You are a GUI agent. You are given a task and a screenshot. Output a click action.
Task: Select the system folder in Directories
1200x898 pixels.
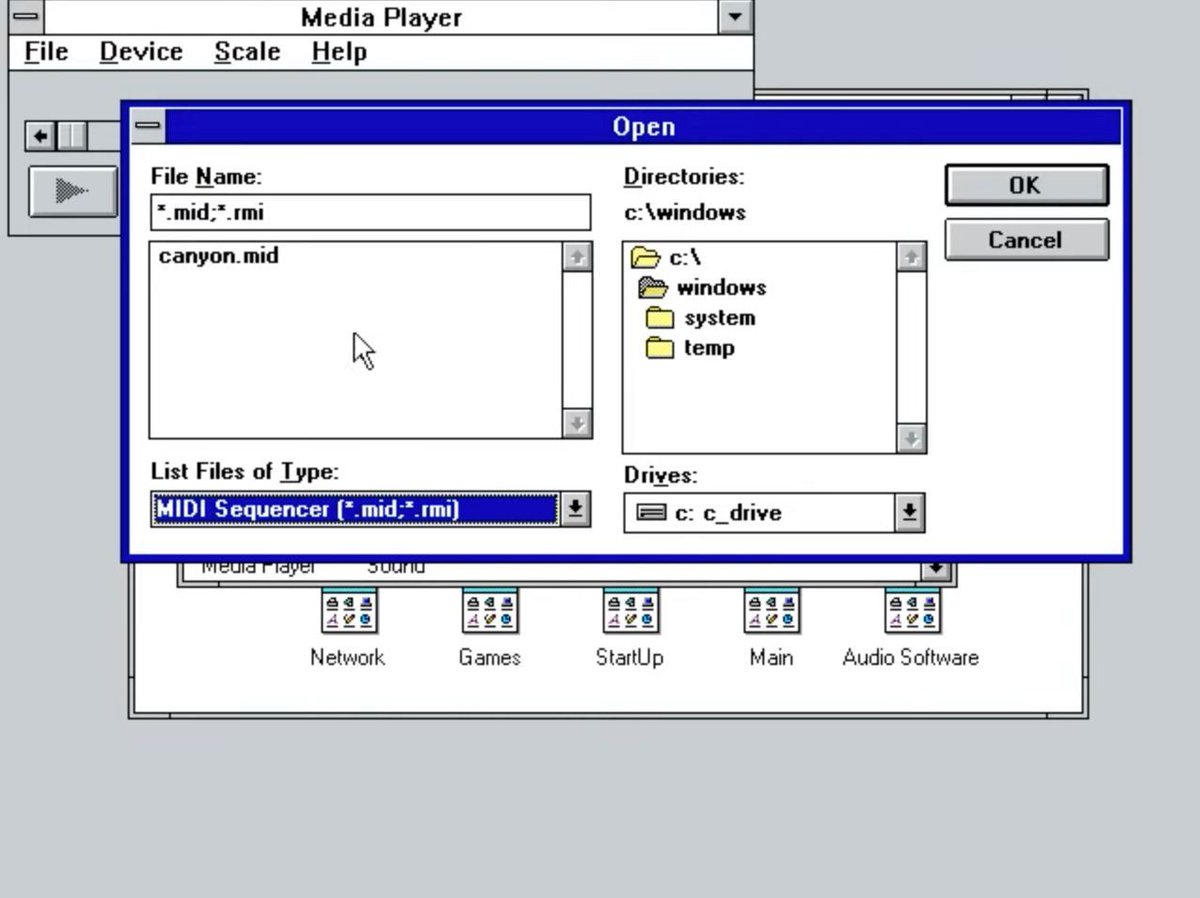pyautogui.click(x=701, y=318)
